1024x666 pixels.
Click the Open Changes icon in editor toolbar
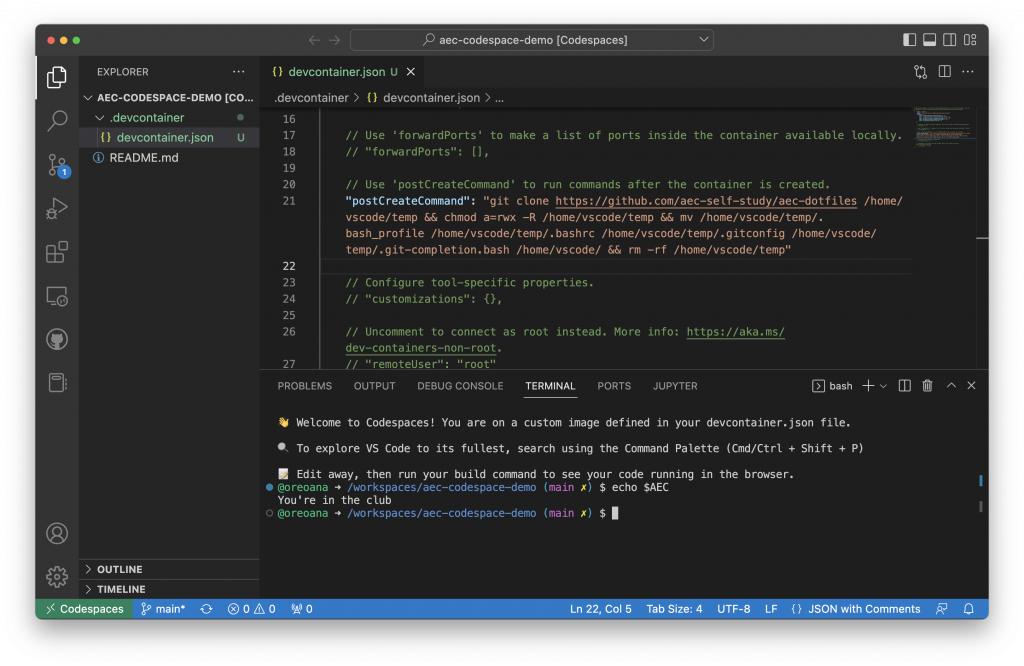(x=920, y=72)
